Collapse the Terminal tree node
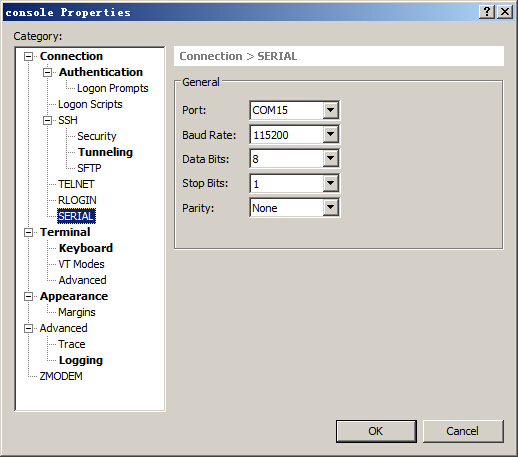 coord(29,232)
